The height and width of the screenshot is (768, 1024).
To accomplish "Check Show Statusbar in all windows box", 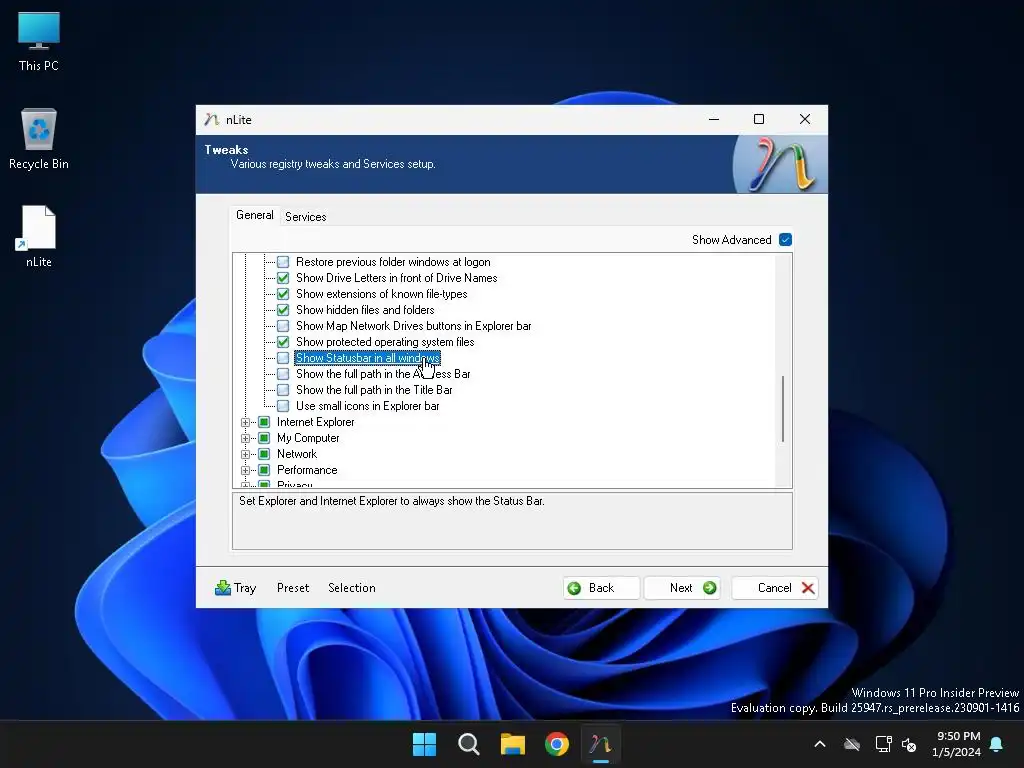I will (x=283, y=358).
